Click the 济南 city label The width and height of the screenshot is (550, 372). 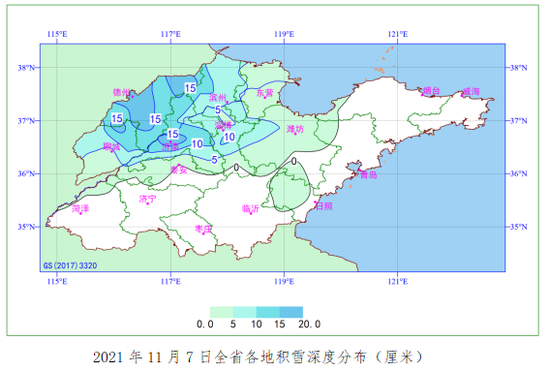click(170, 147)
